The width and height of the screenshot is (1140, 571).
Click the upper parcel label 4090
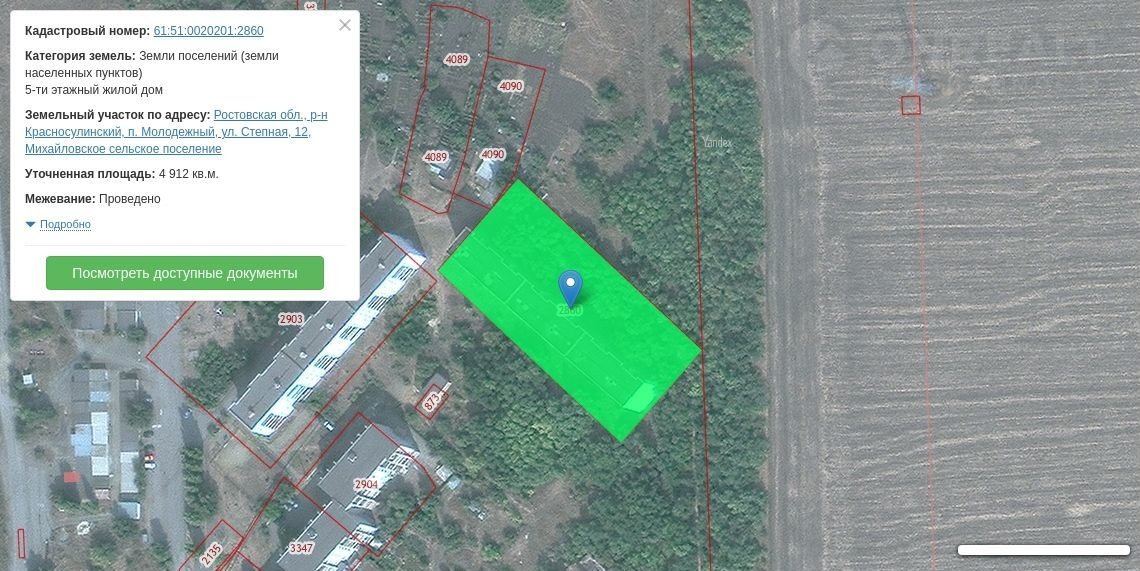pyautogui.click(x=510, y=86)
